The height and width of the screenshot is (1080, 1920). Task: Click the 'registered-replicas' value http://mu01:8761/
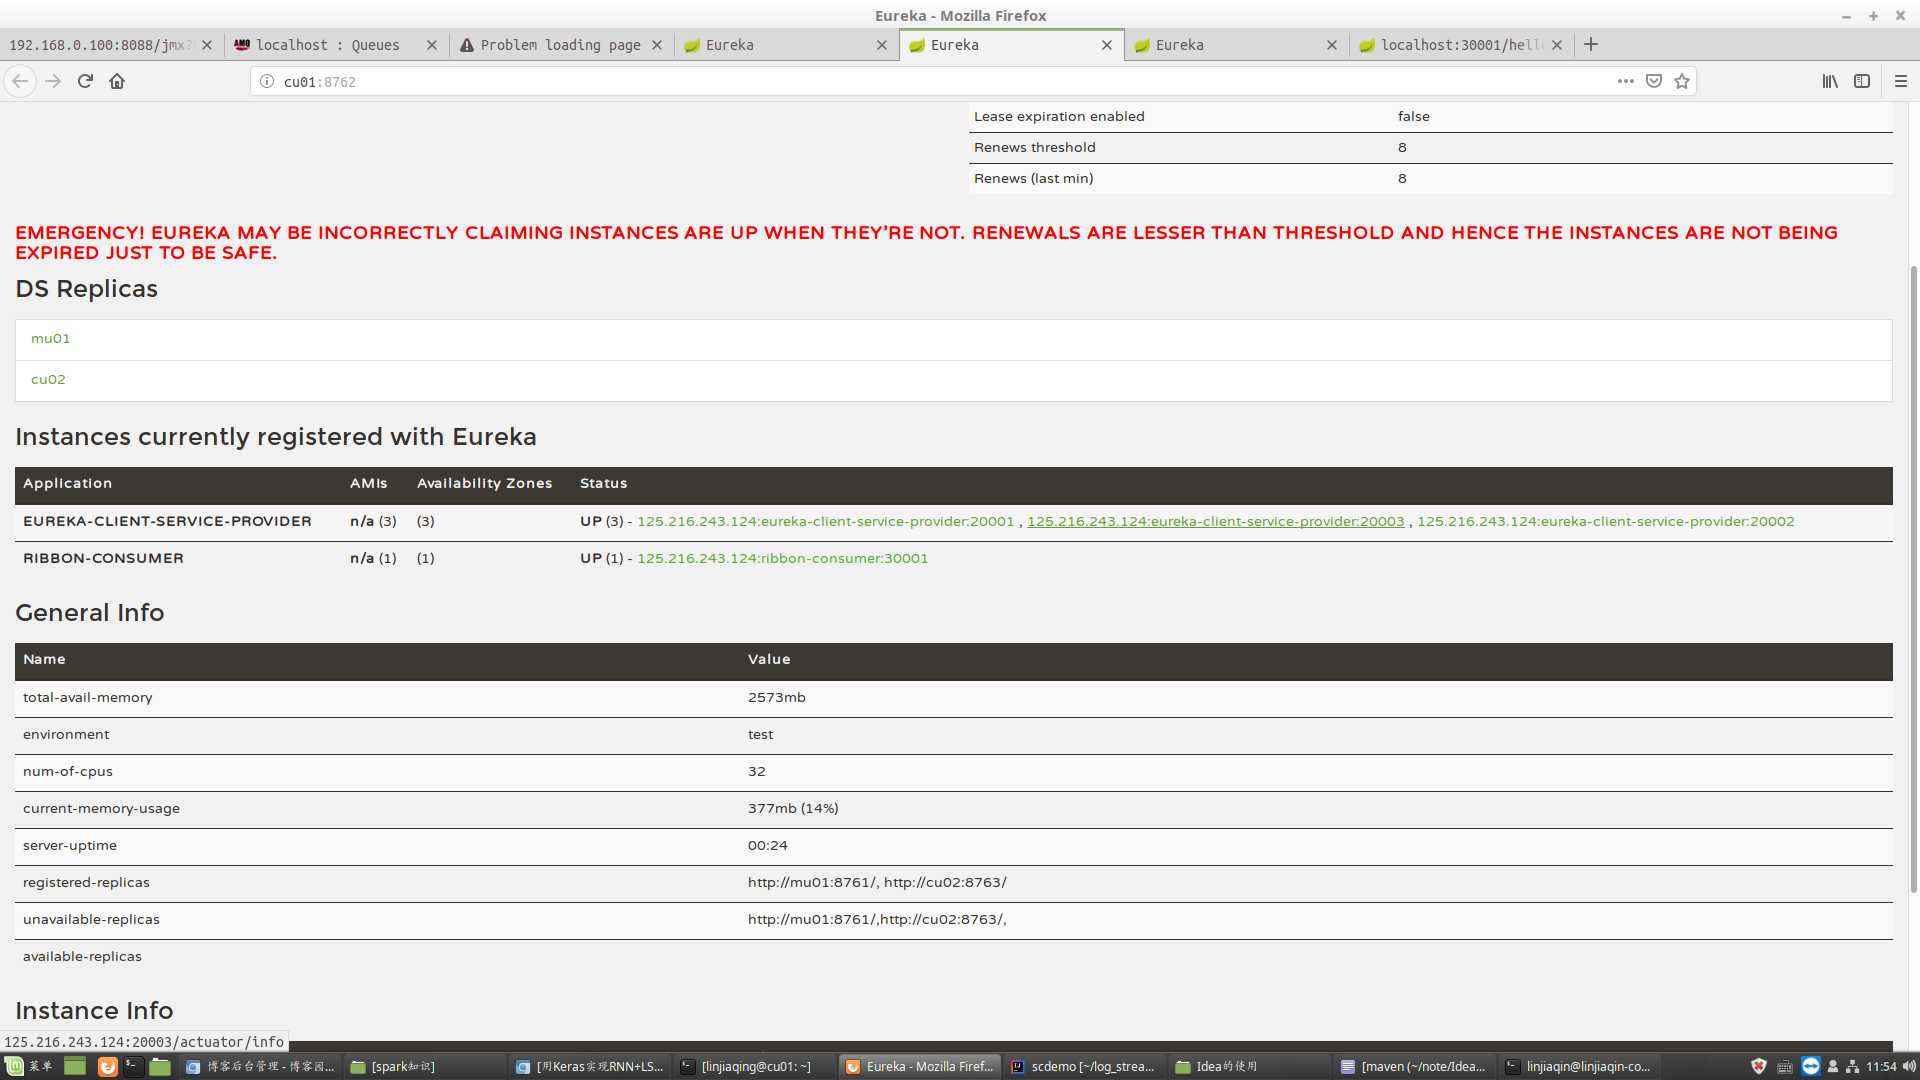[813, 883]
